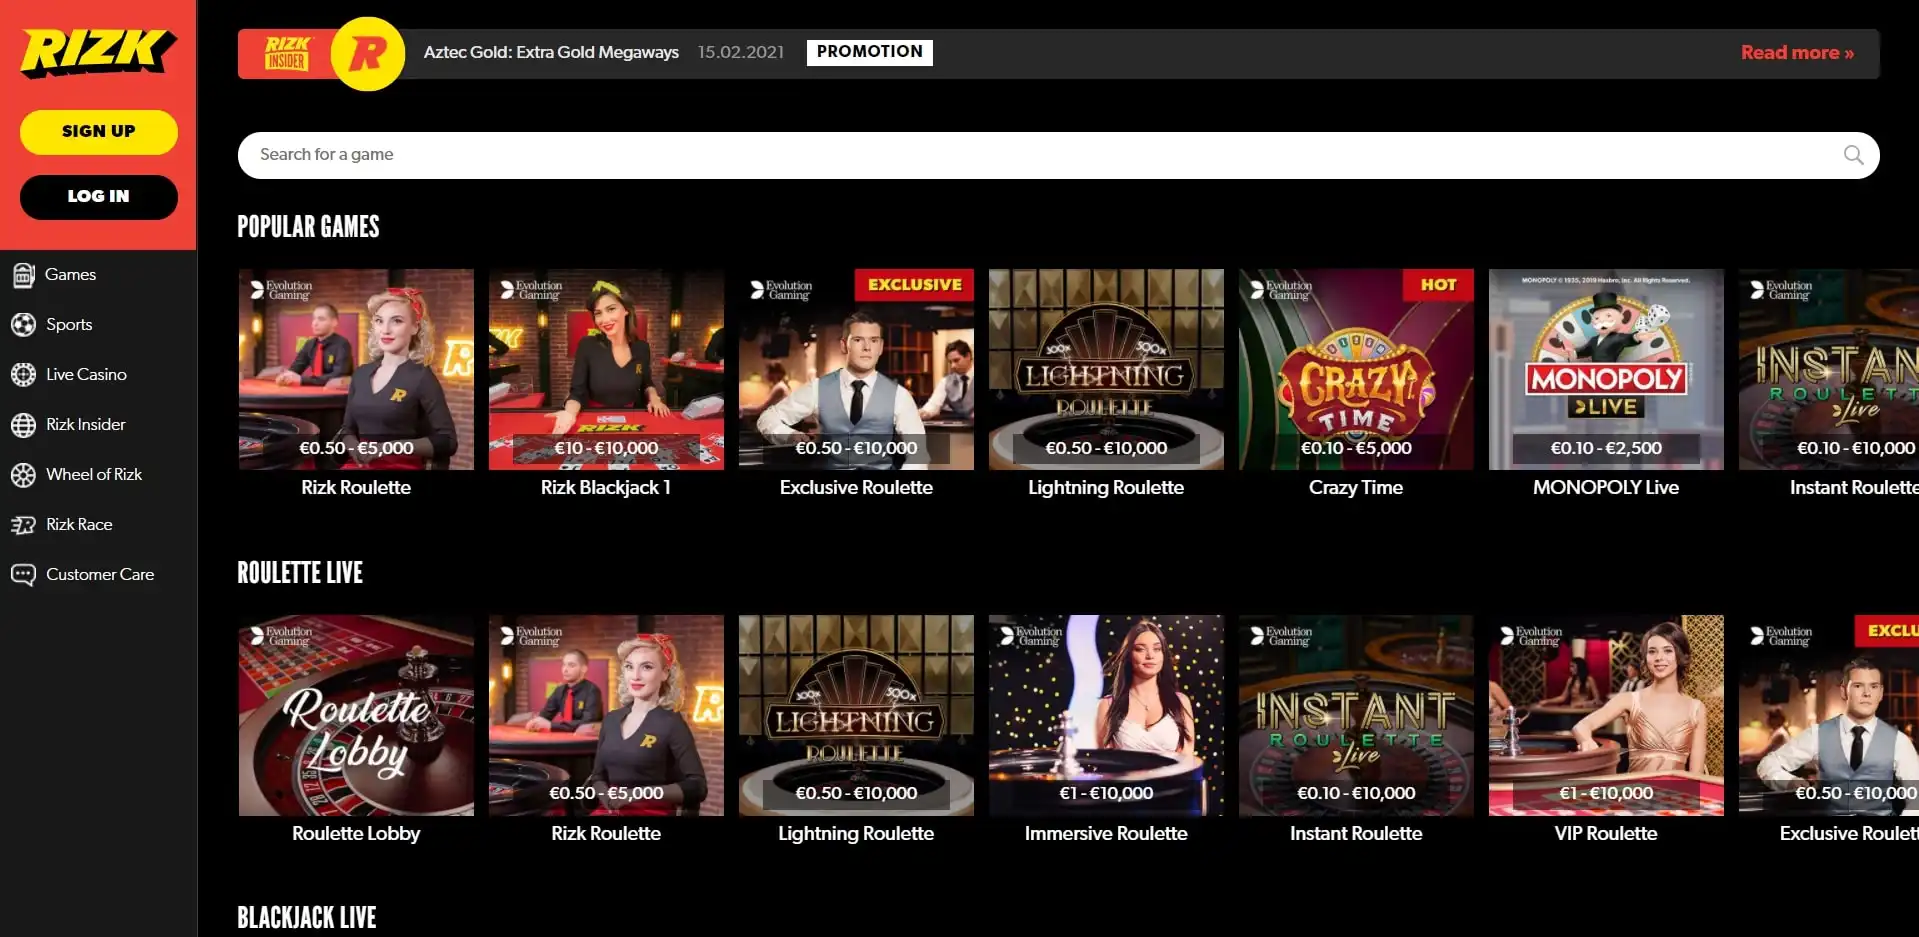Open Live Casino from sidebar menu
This screenshot has height=937, width=1919.
pyautogui.click(x=86, y=375)
